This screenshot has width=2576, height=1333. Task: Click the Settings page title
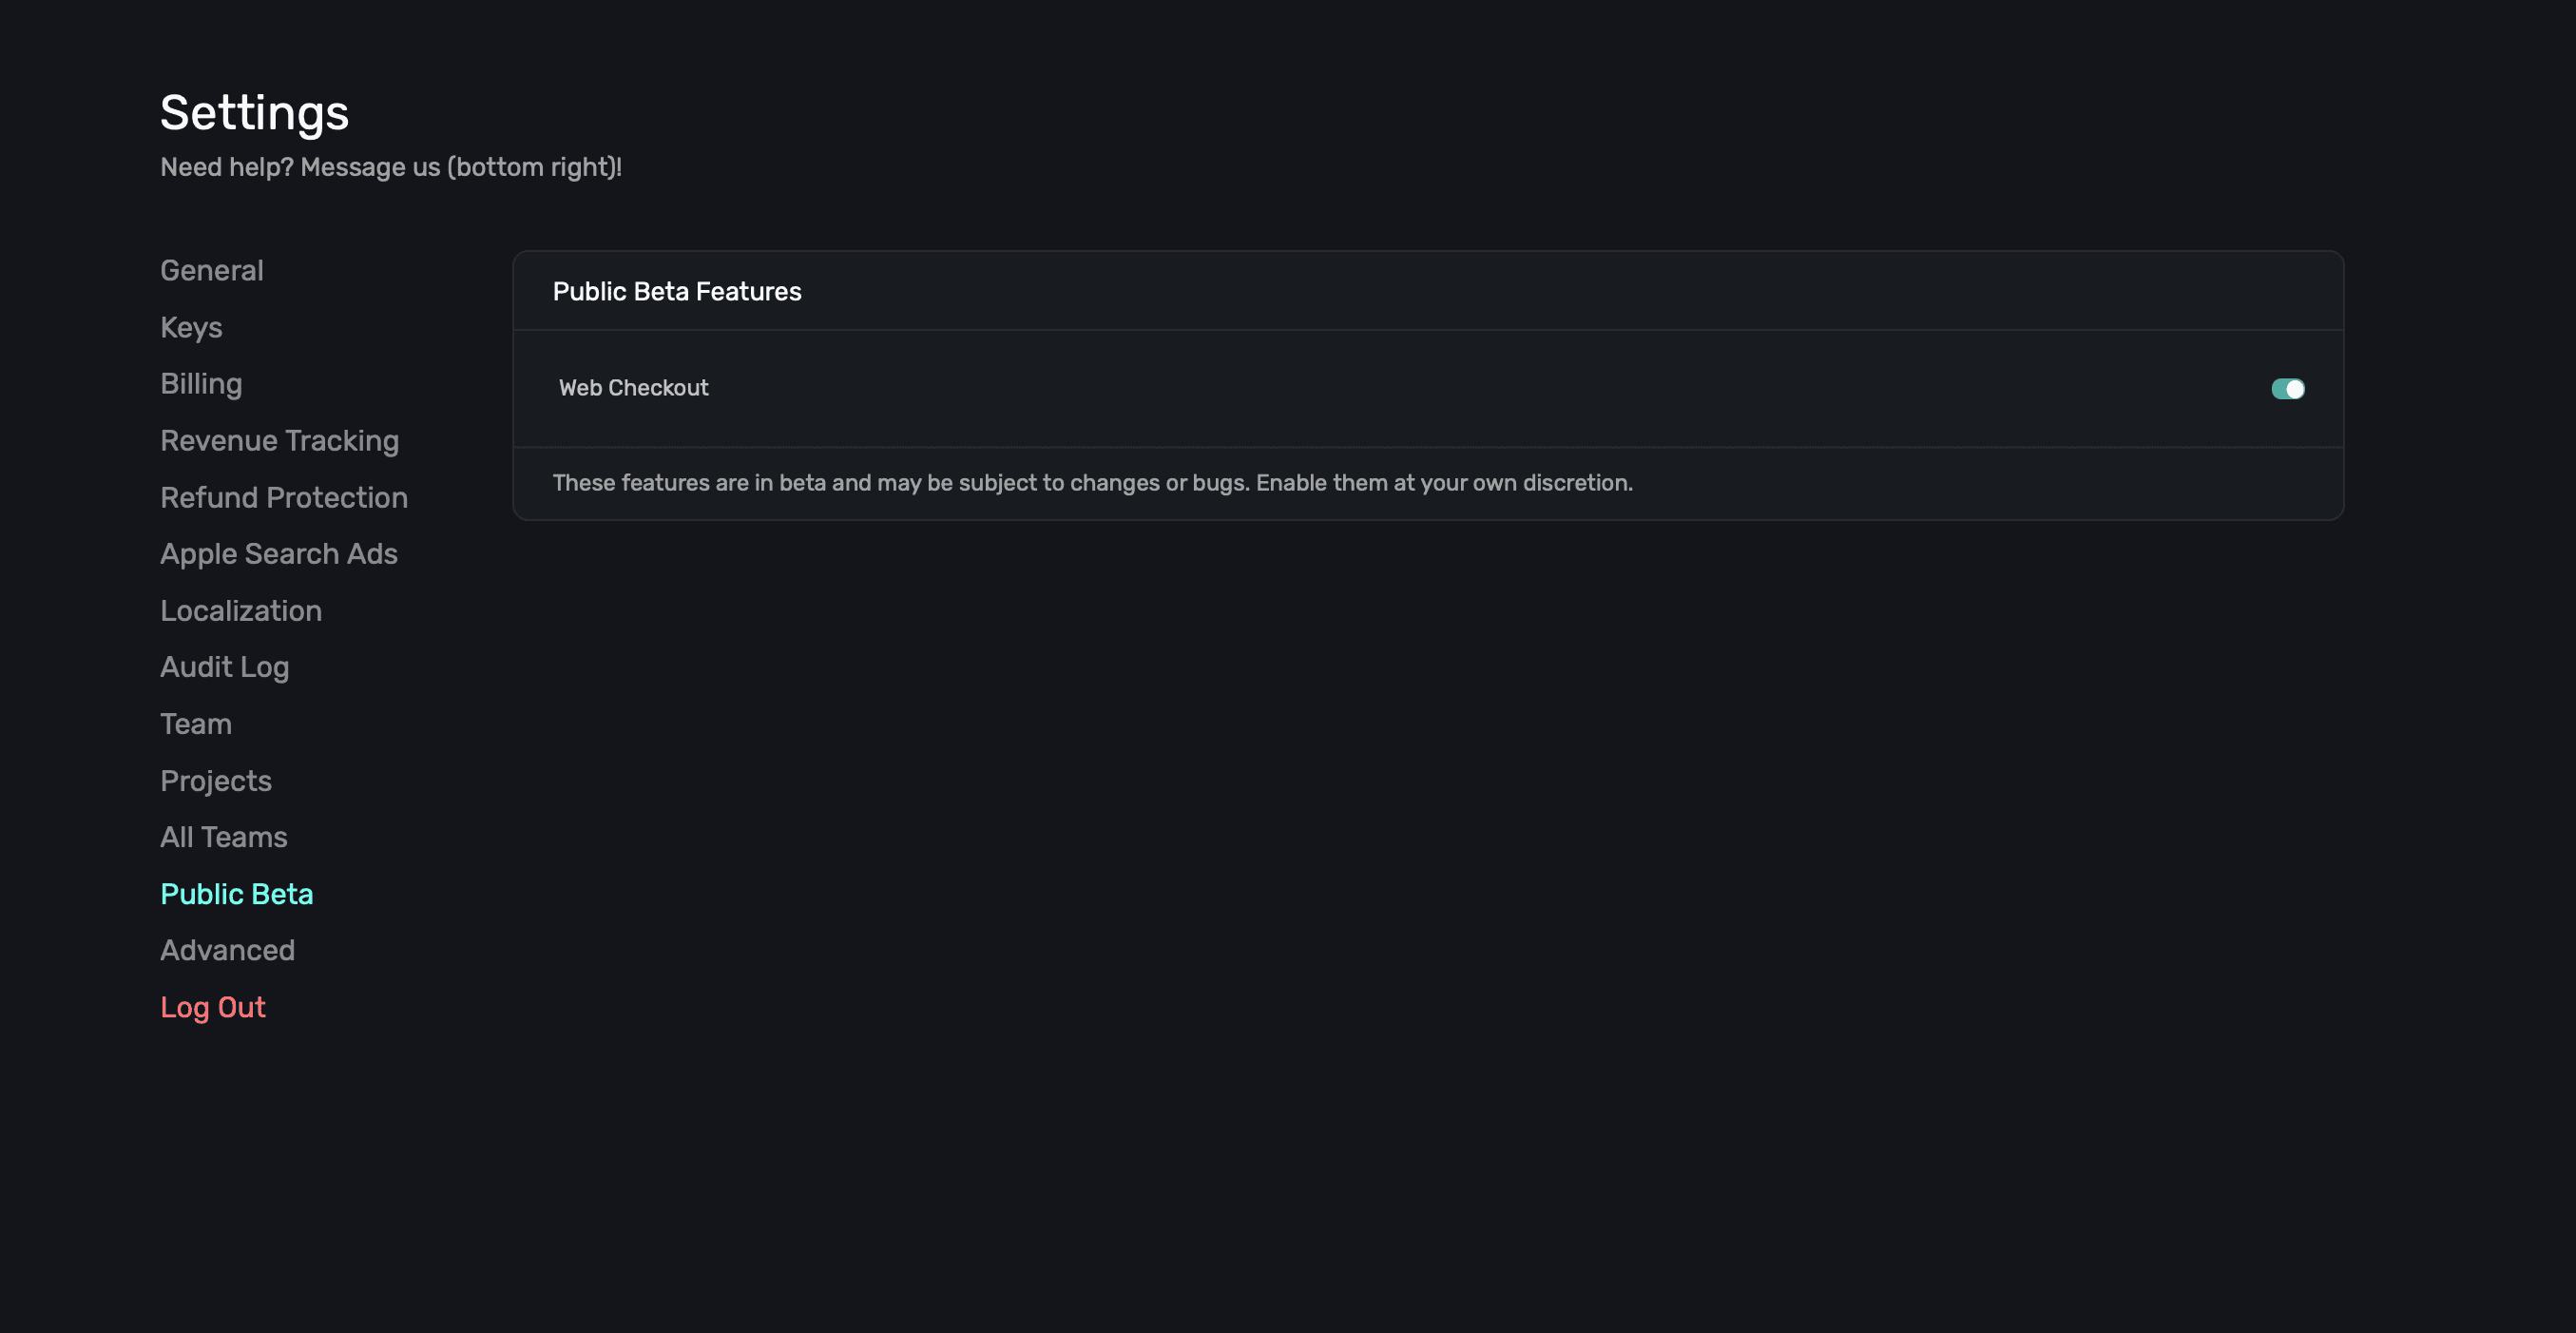tap(254, 113)
